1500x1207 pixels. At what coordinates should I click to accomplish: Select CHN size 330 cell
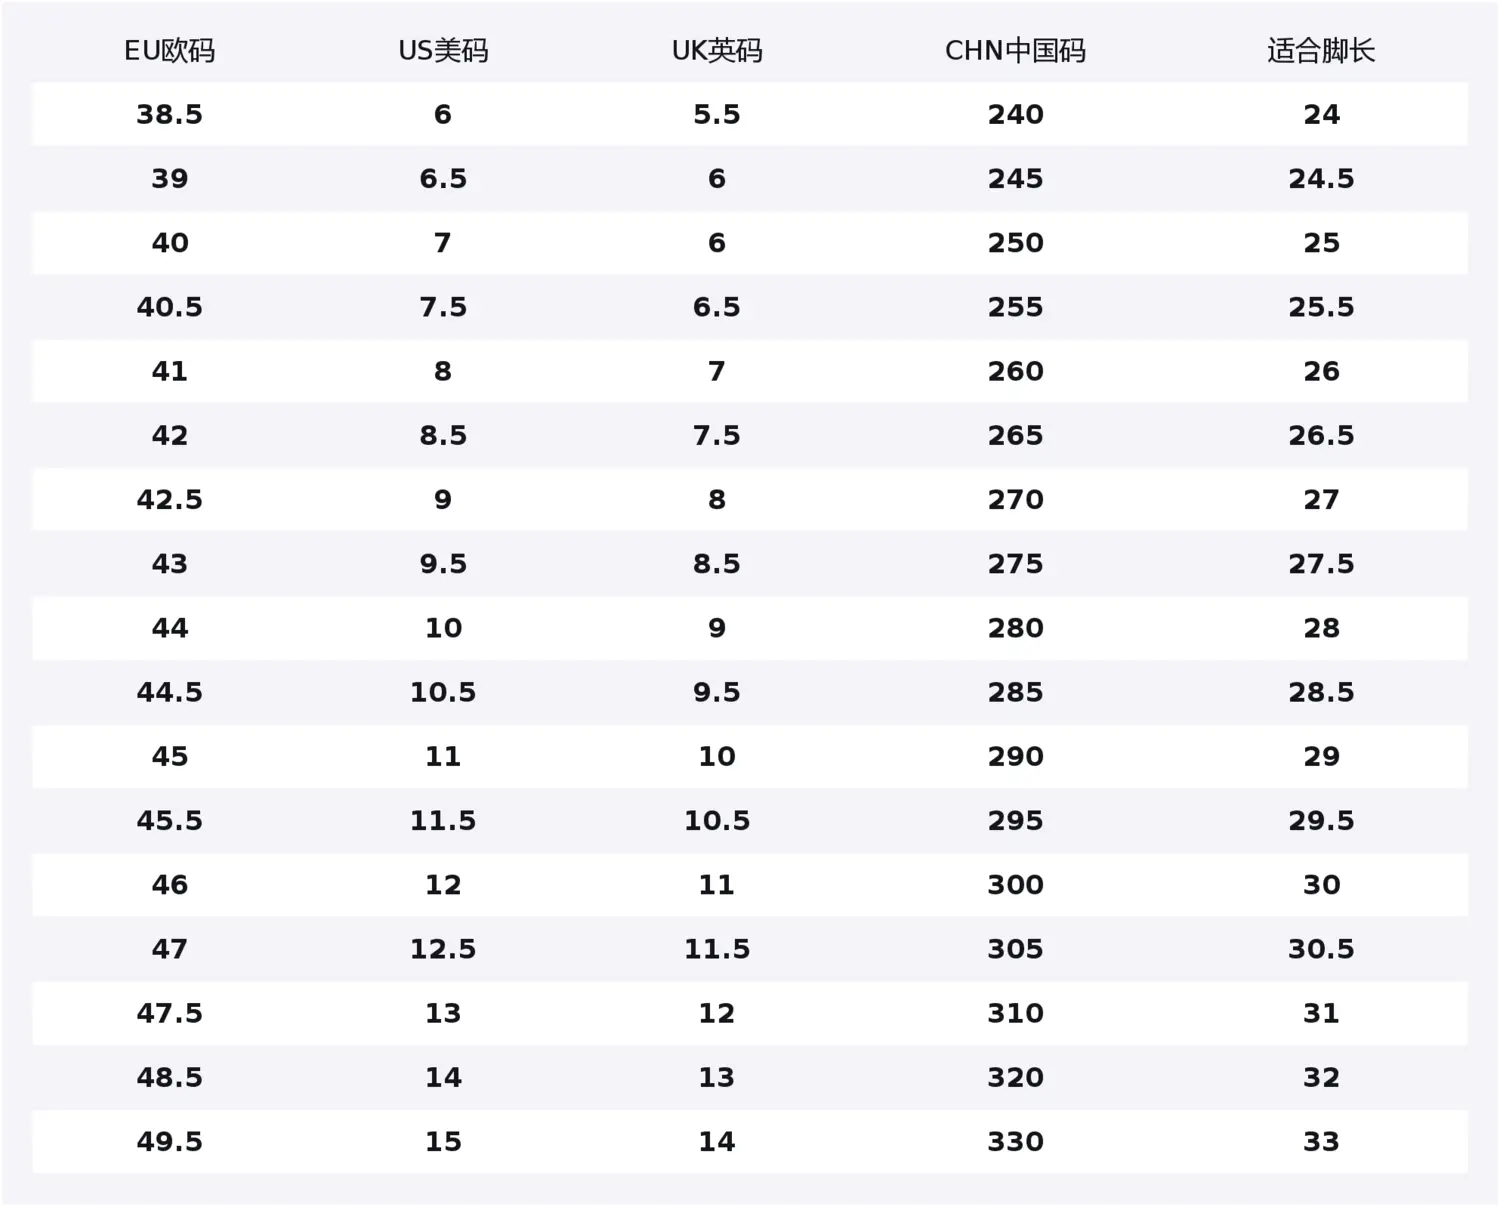click(x=1015, y=1142)
